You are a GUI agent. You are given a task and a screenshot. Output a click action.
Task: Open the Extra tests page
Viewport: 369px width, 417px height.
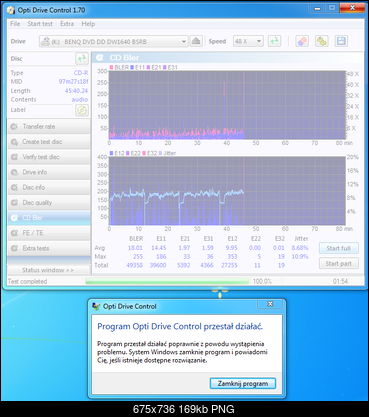[49, 248]
